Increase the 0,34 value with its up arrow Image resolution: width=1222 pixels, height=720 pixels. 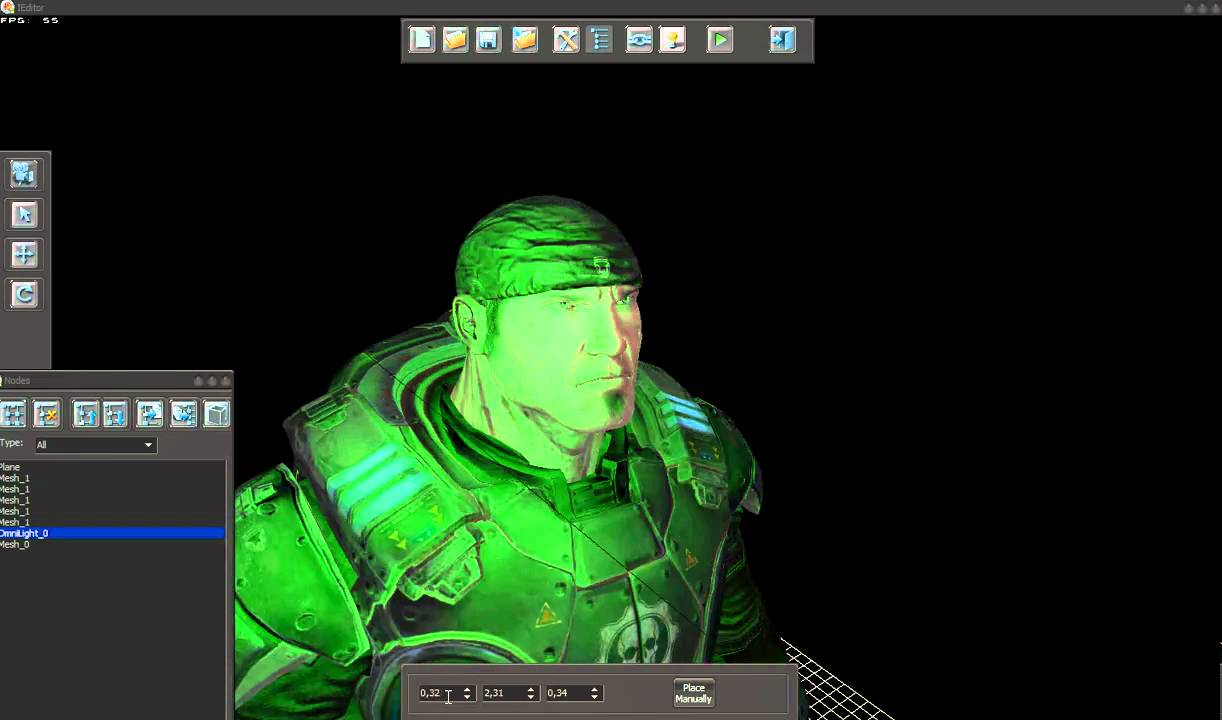pos(595,689)
